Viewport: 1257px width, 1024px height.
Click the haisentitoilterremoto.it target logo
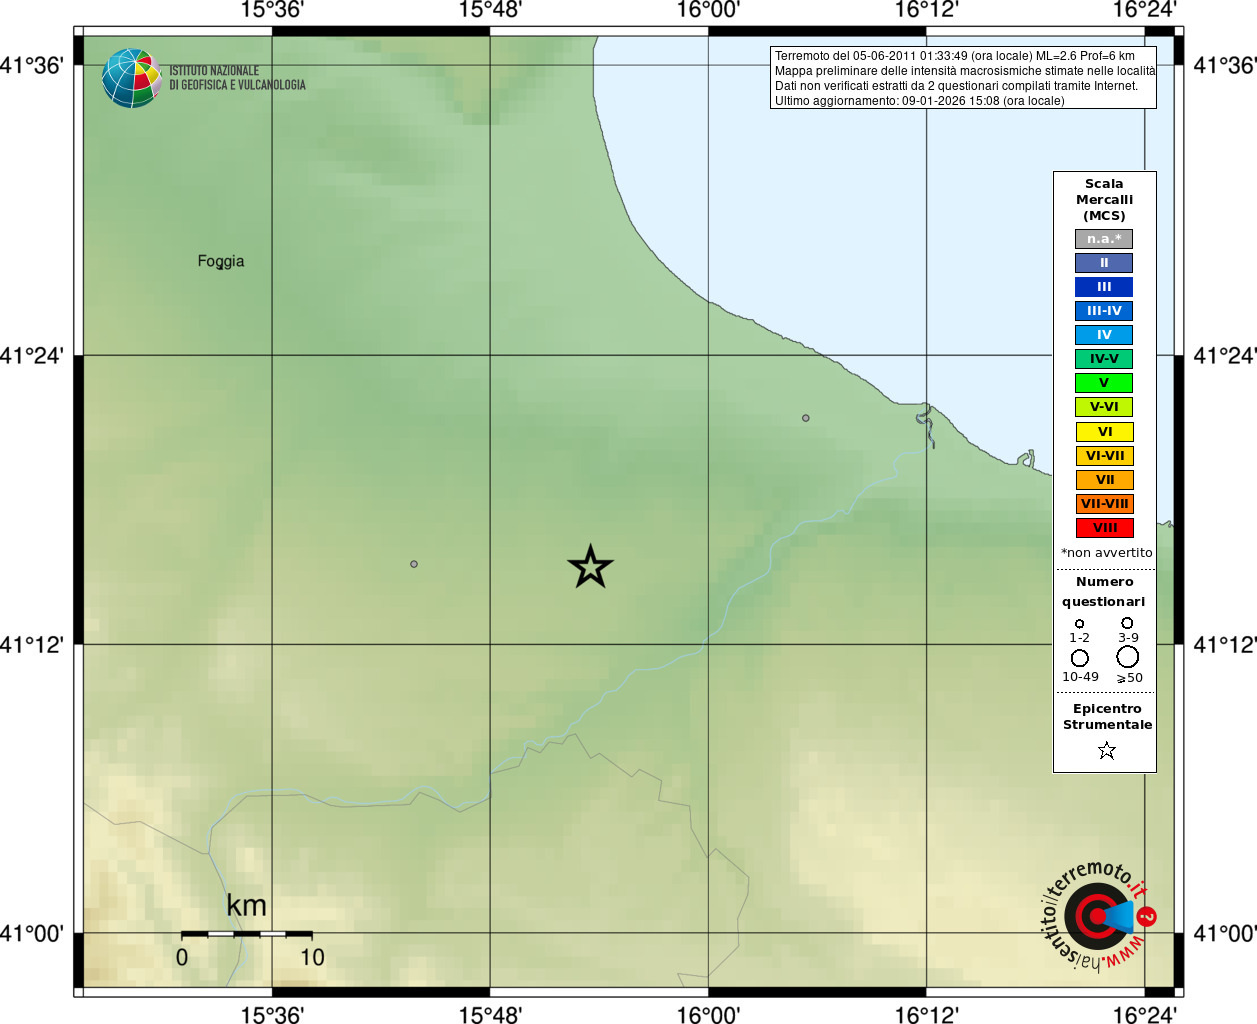[x=1098, y=915]
